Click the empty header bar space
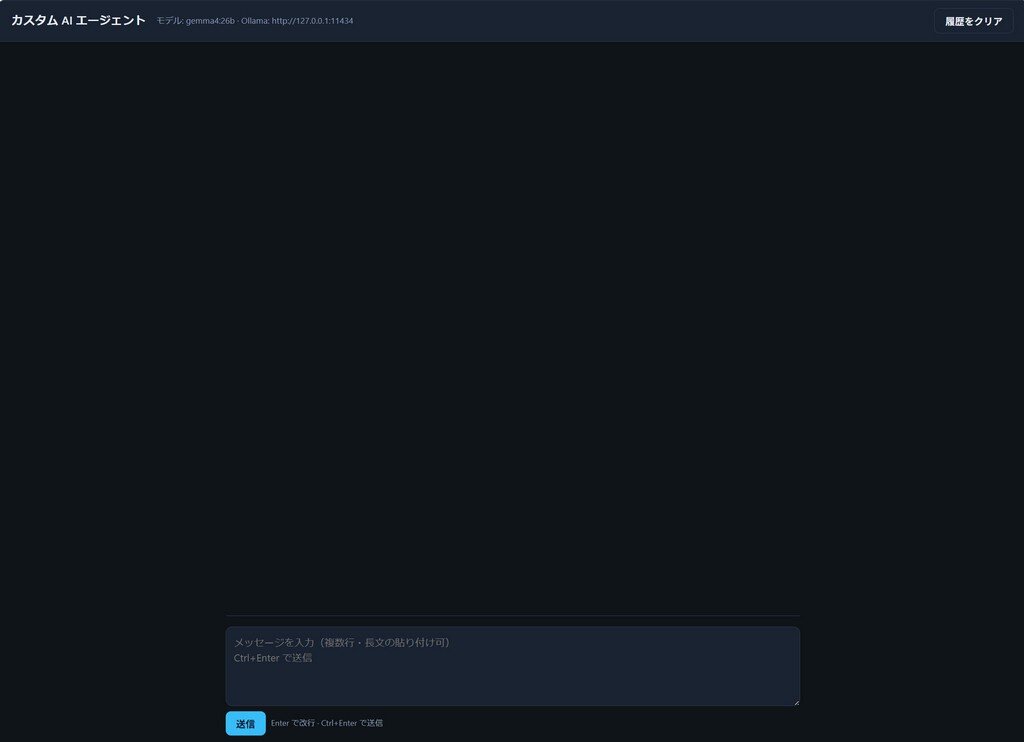 [640, 21]
